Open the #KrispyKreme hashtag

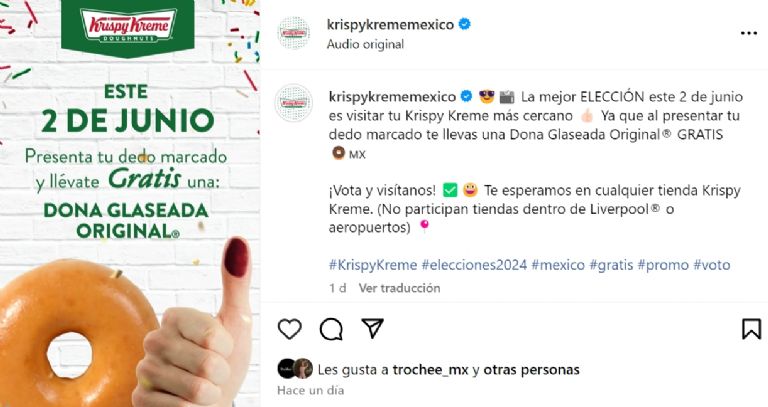(x=373, y=265)
